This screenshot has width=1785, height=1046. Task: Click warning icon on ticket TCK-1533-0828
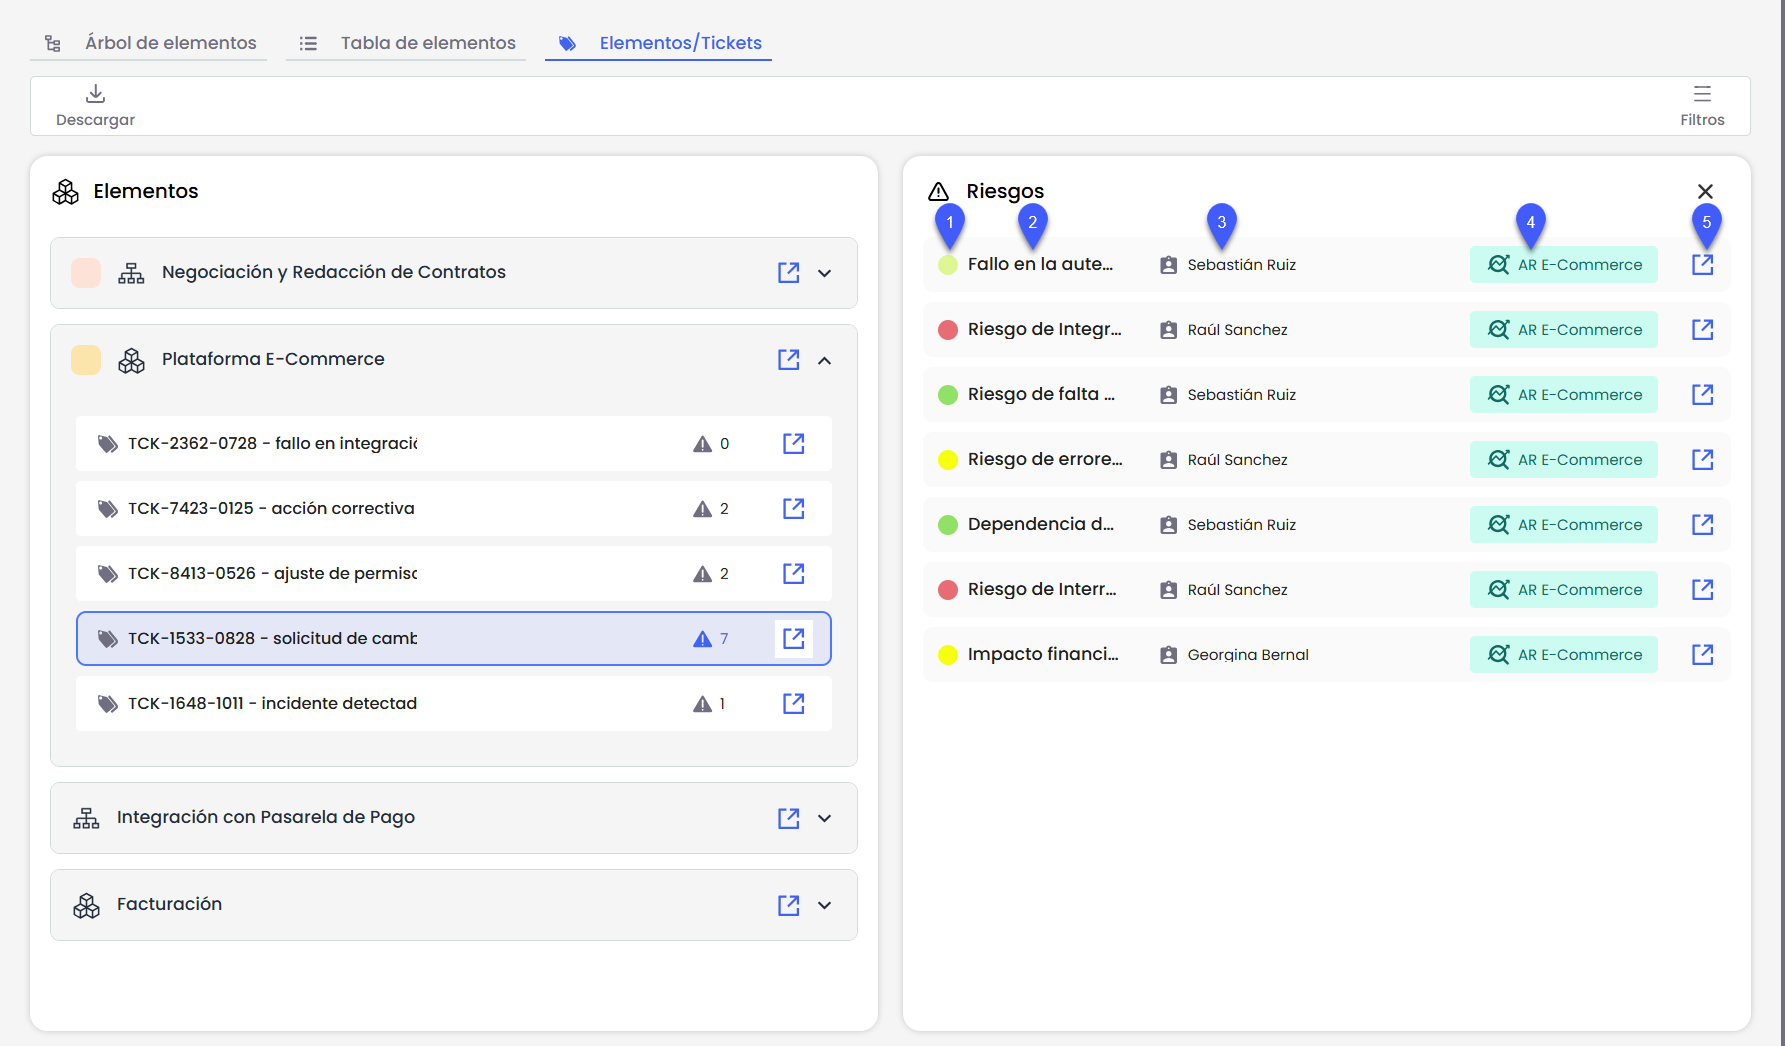[703, 639]
